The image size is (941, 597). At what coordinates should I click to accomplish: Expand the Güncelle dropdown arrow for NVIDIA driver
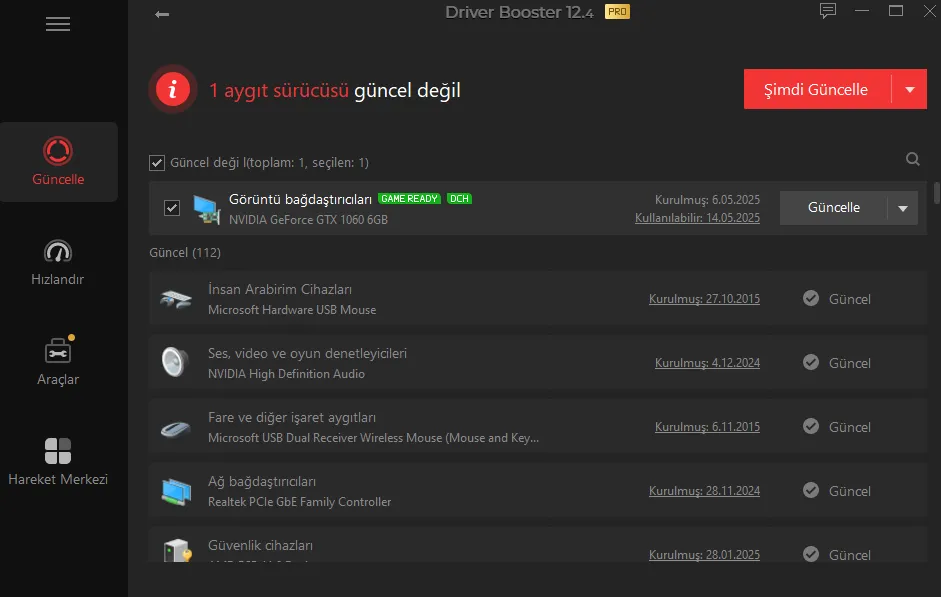[903, 208]
